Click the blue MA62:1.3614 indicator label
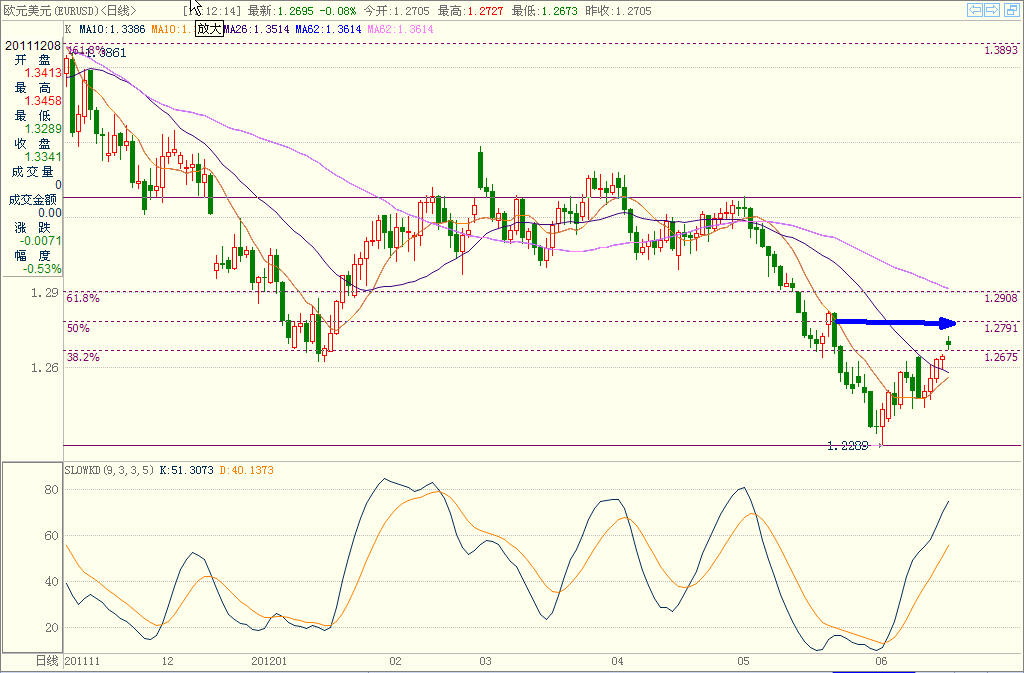Image resolution: width=1024 pixels, height=673 pixels. tap(328, 29)
